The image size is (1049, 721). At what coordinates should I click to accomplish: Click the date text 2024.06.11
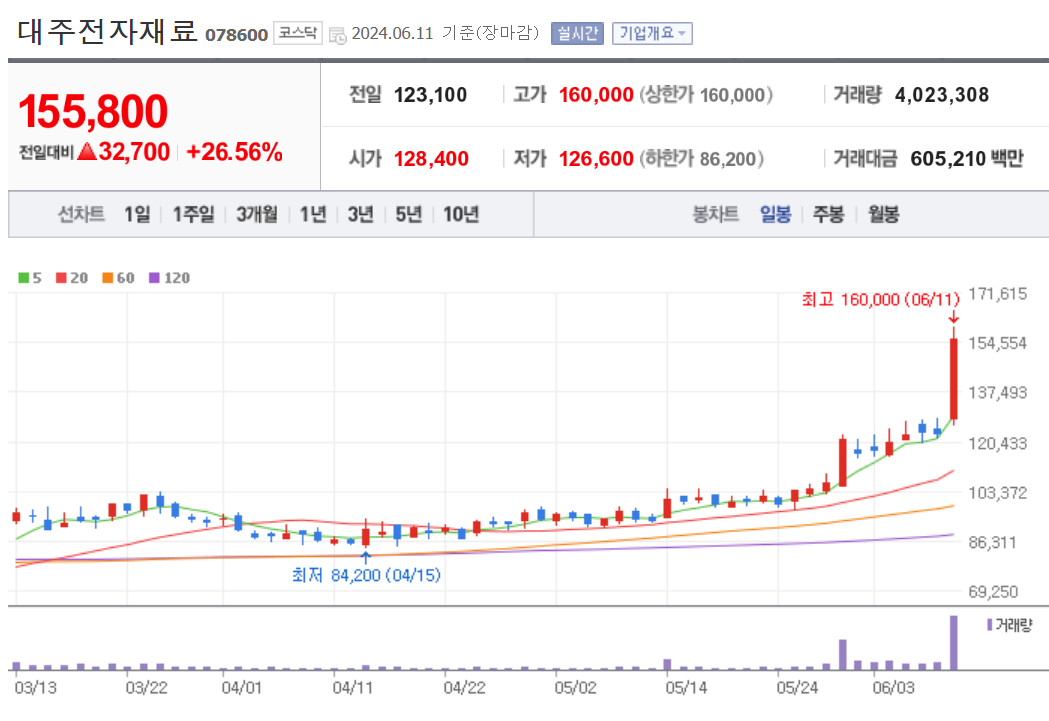tap(393, 33)
